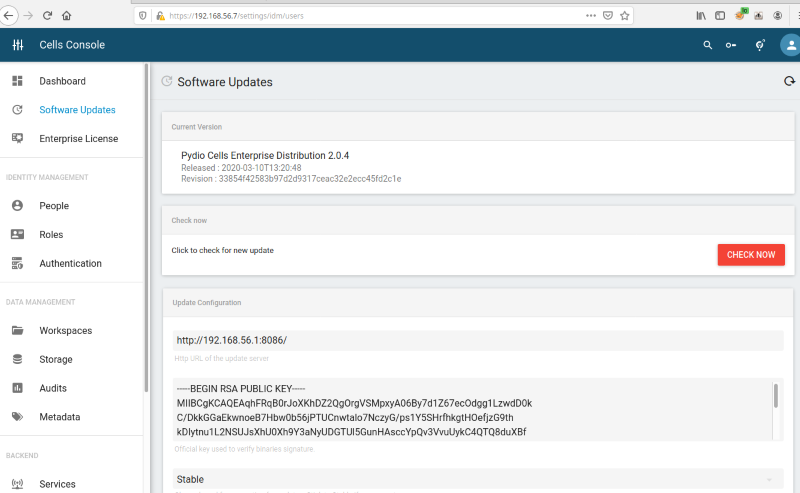Open Authentication settings
The width and height of the screenshot is (800, 493).
[x=70, y=263]
